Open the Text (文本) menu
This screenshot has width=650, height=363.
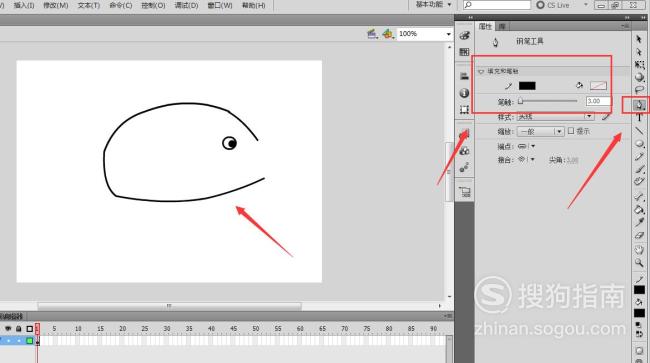89,5
